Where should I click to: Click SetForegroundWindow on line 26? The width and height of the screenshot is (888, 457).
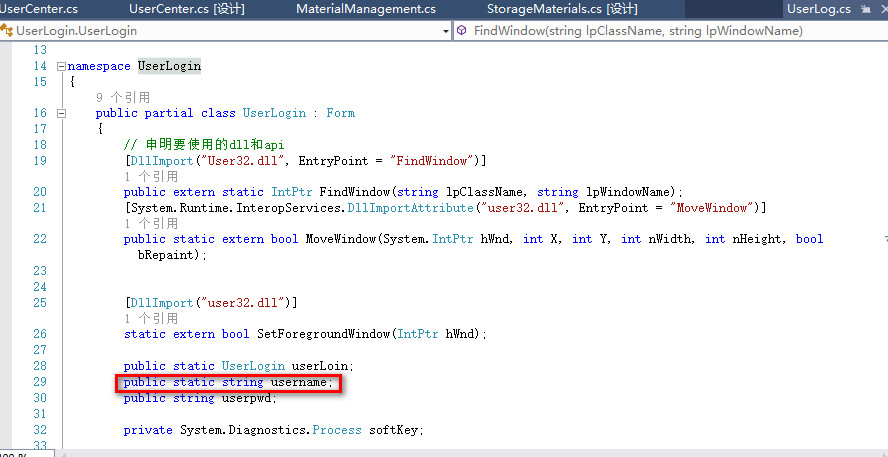[x=323, y=334]
